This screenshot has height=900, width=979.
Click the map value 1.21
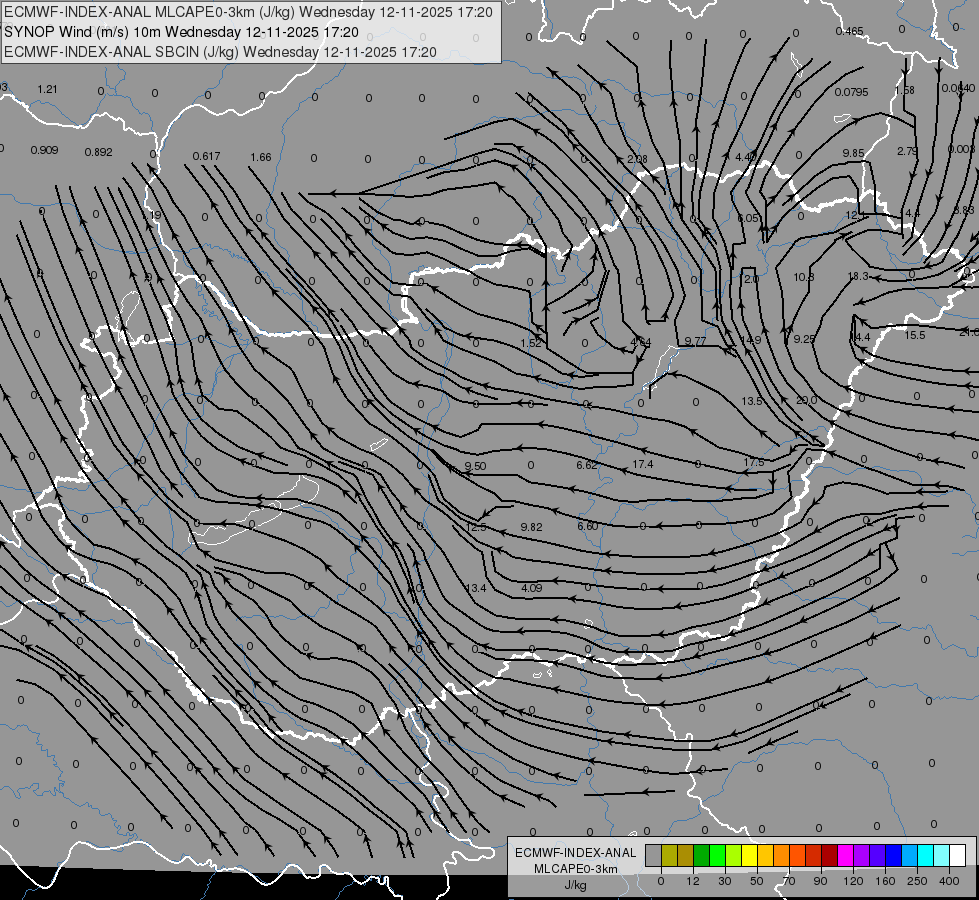47,89
